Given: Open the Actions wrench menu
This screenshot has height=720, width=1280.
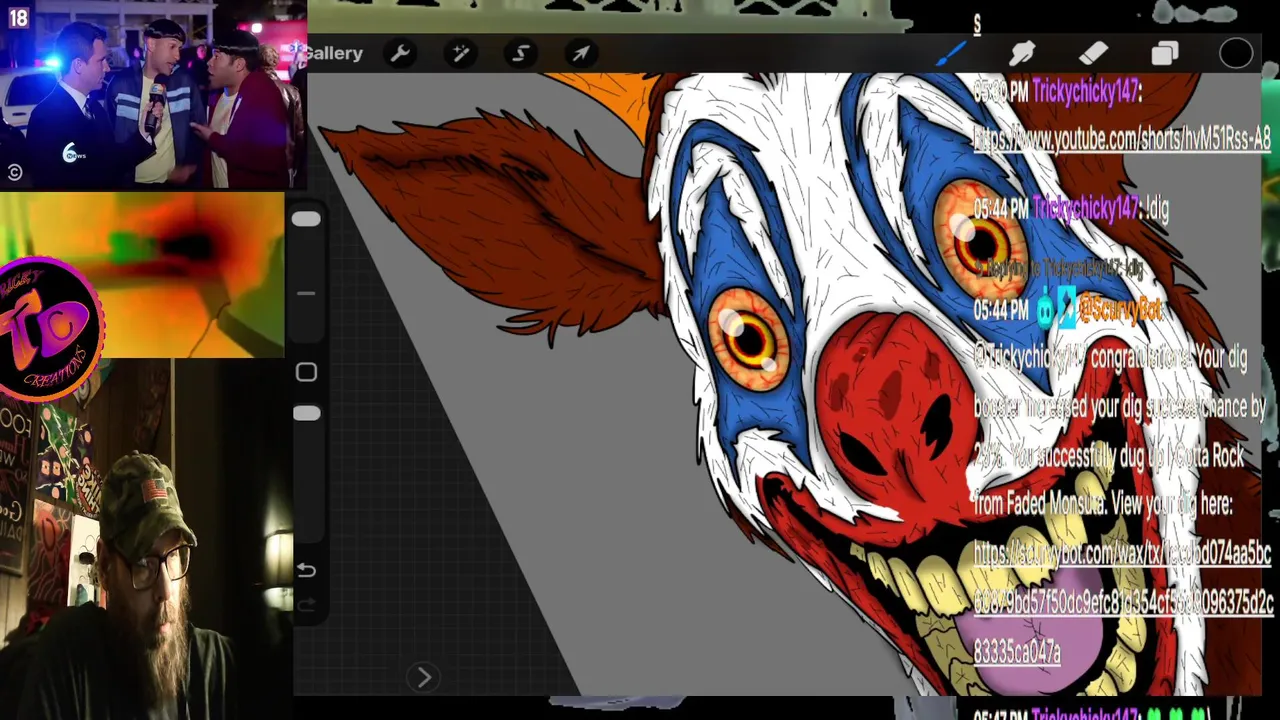Looking at the screenshot, I should [x=399, y=53].
